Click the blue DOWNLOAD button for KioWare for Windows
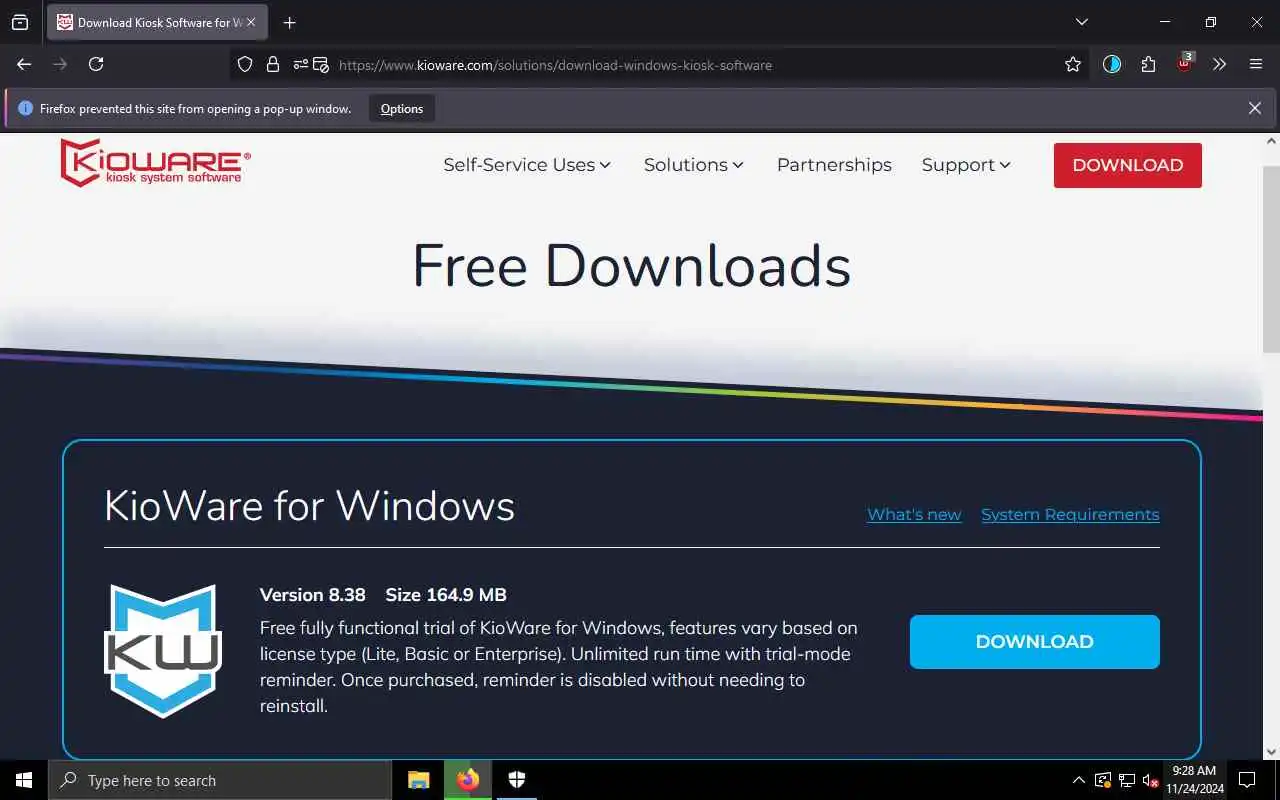Viewport: 1280px width, 800px height. coord(1035,642)
